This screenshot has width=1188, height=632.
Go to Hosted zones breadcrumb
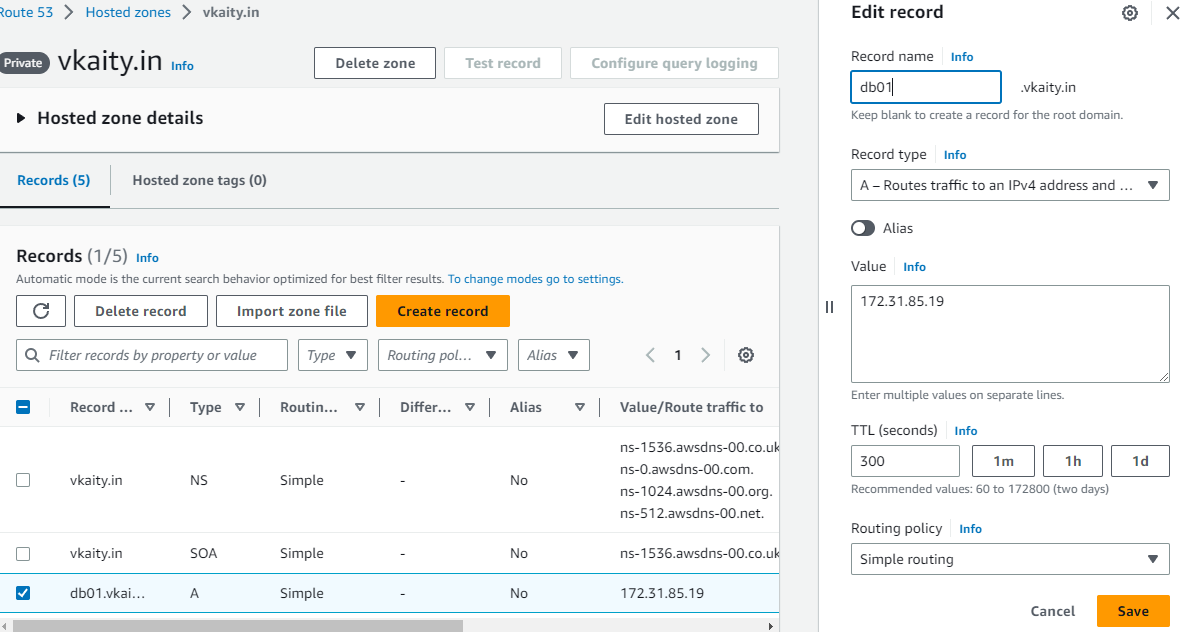coord(128,12)
